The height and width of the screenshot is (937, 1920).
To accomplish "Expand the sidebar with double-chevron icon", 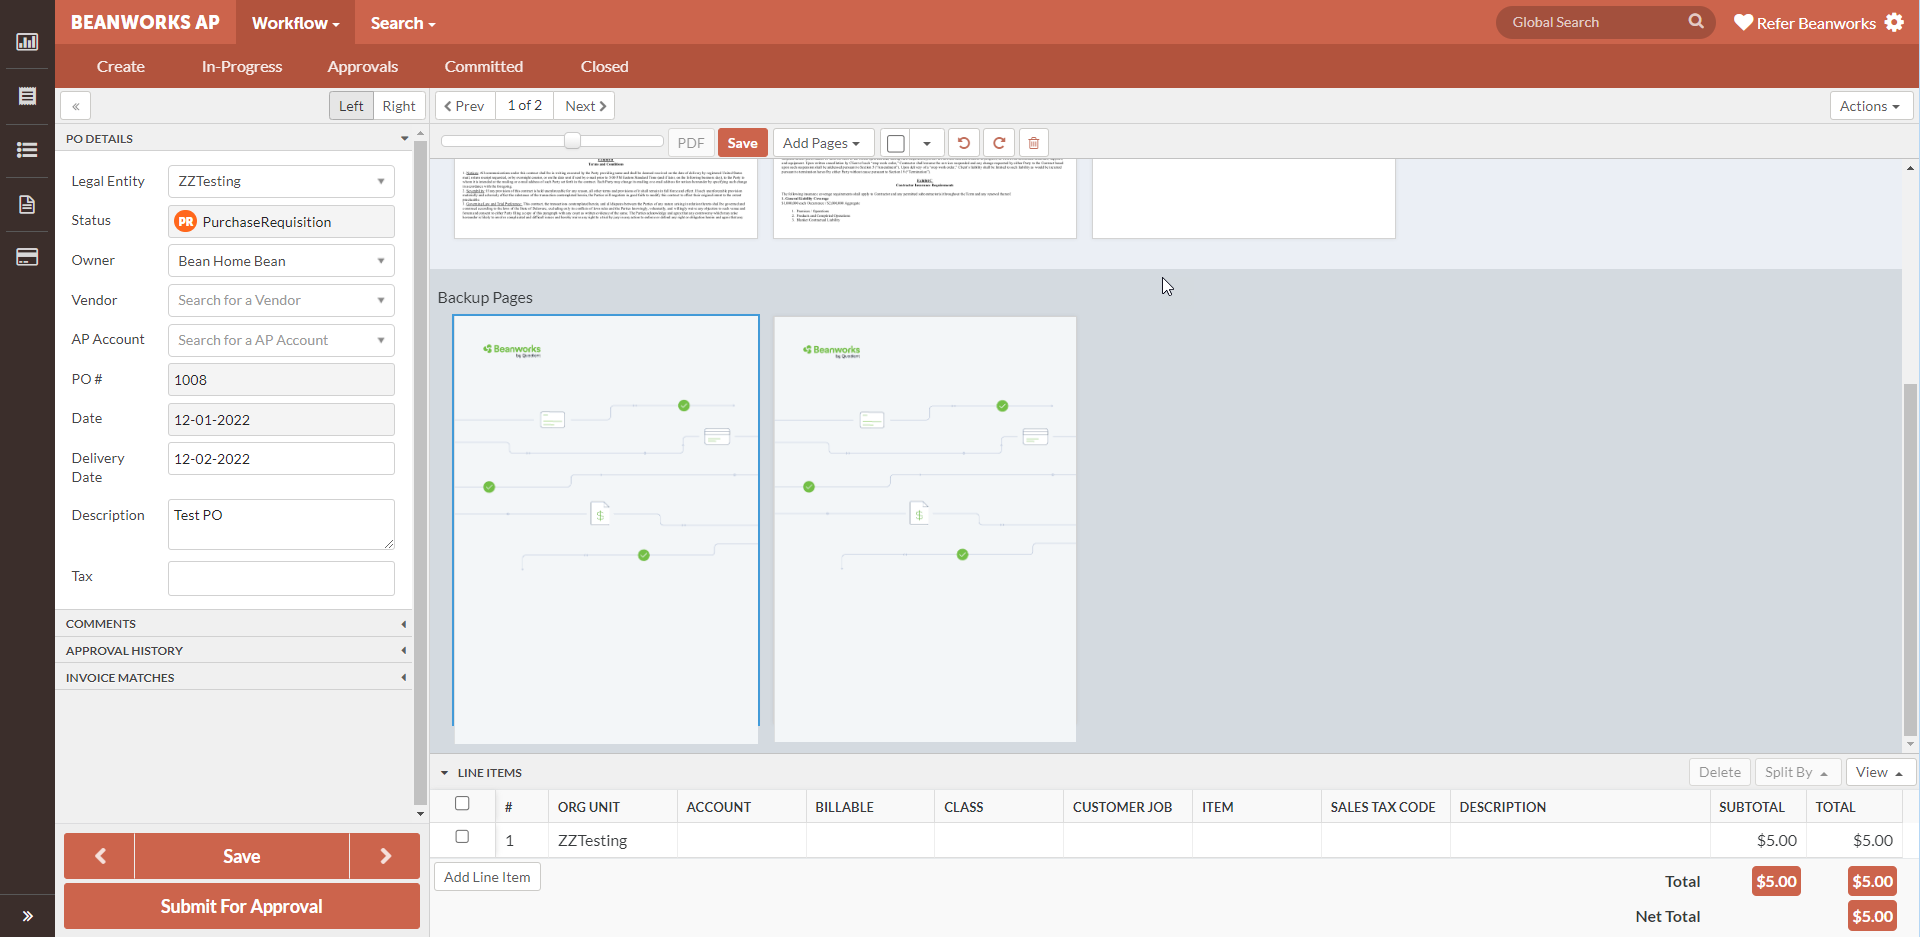I will tap(27, 916).
